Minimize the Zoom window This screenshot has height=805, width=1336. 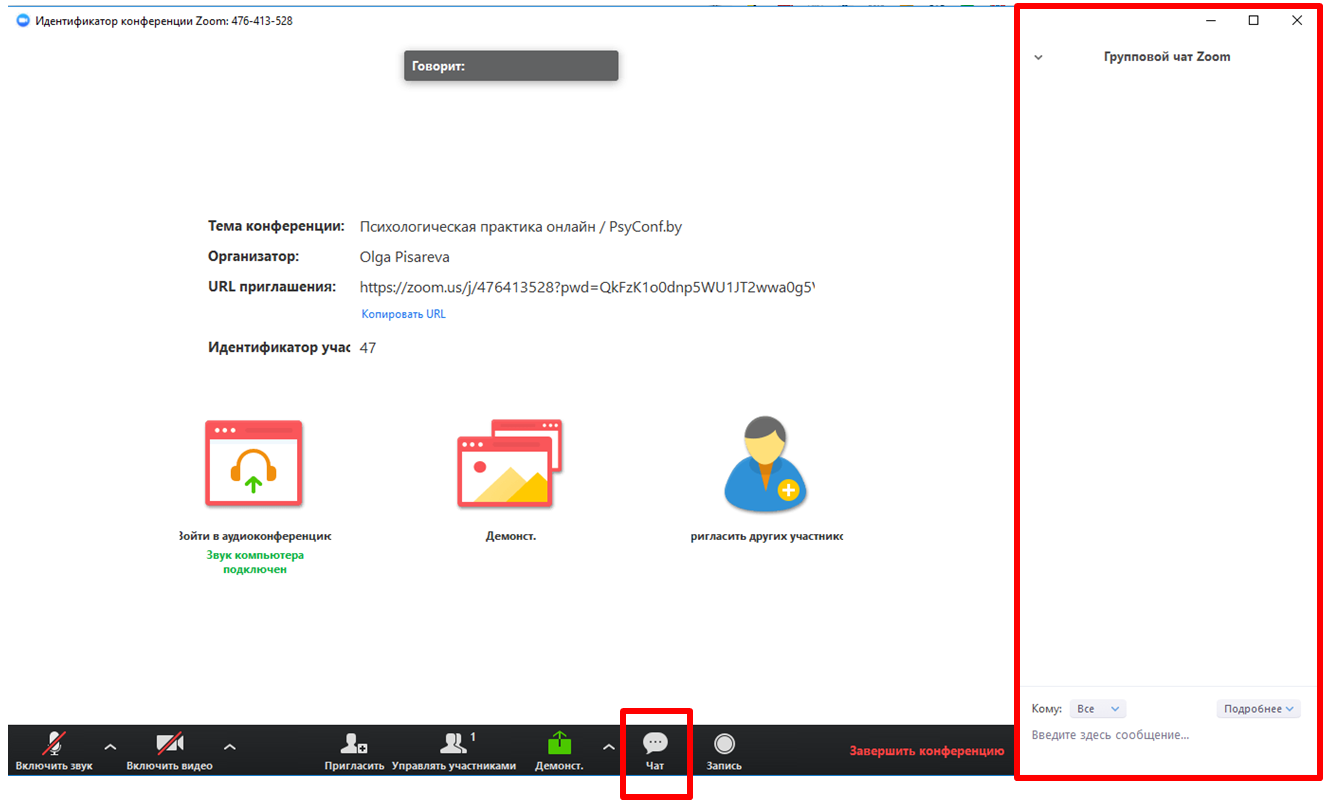(x=1211, y=20)
